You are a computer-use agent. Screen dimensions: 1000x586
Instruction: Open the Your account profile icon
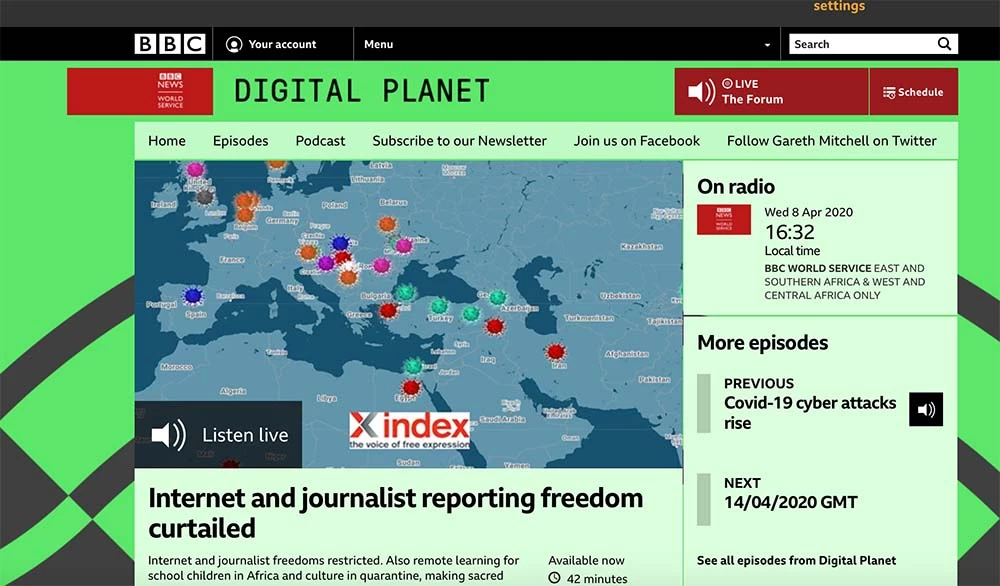click(234, 44)
